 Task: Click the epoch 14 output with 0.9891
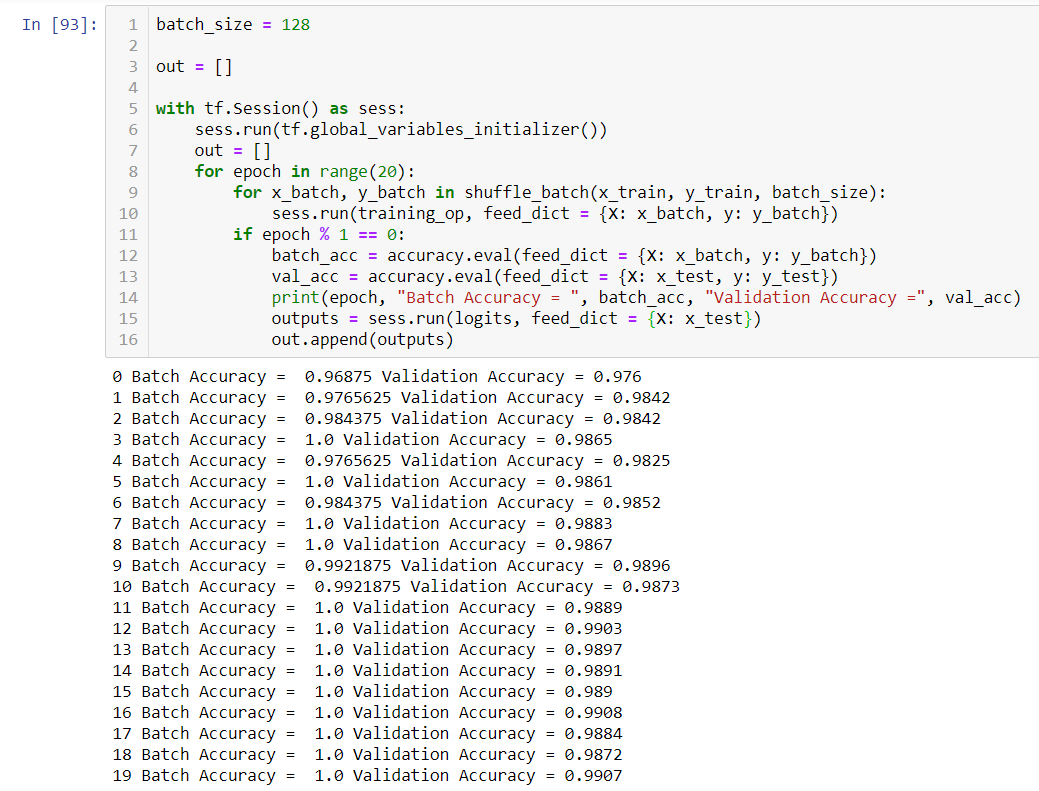click(x=367, y=670)
